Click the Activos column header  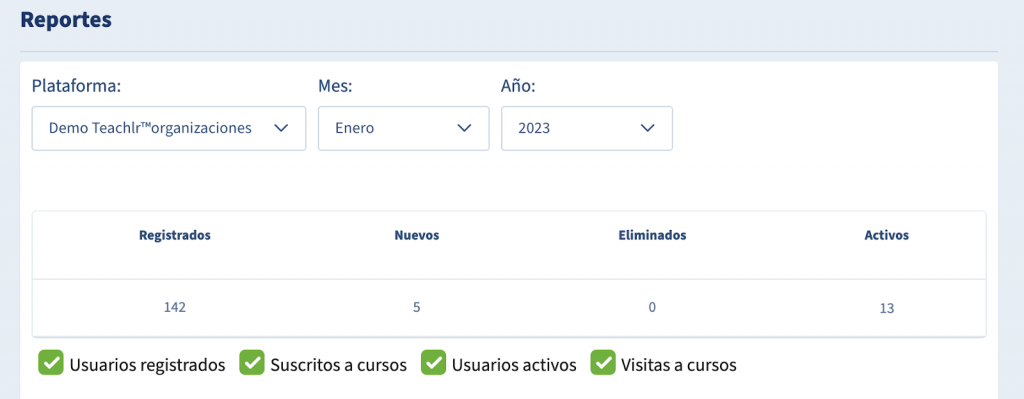click(886, 236)
